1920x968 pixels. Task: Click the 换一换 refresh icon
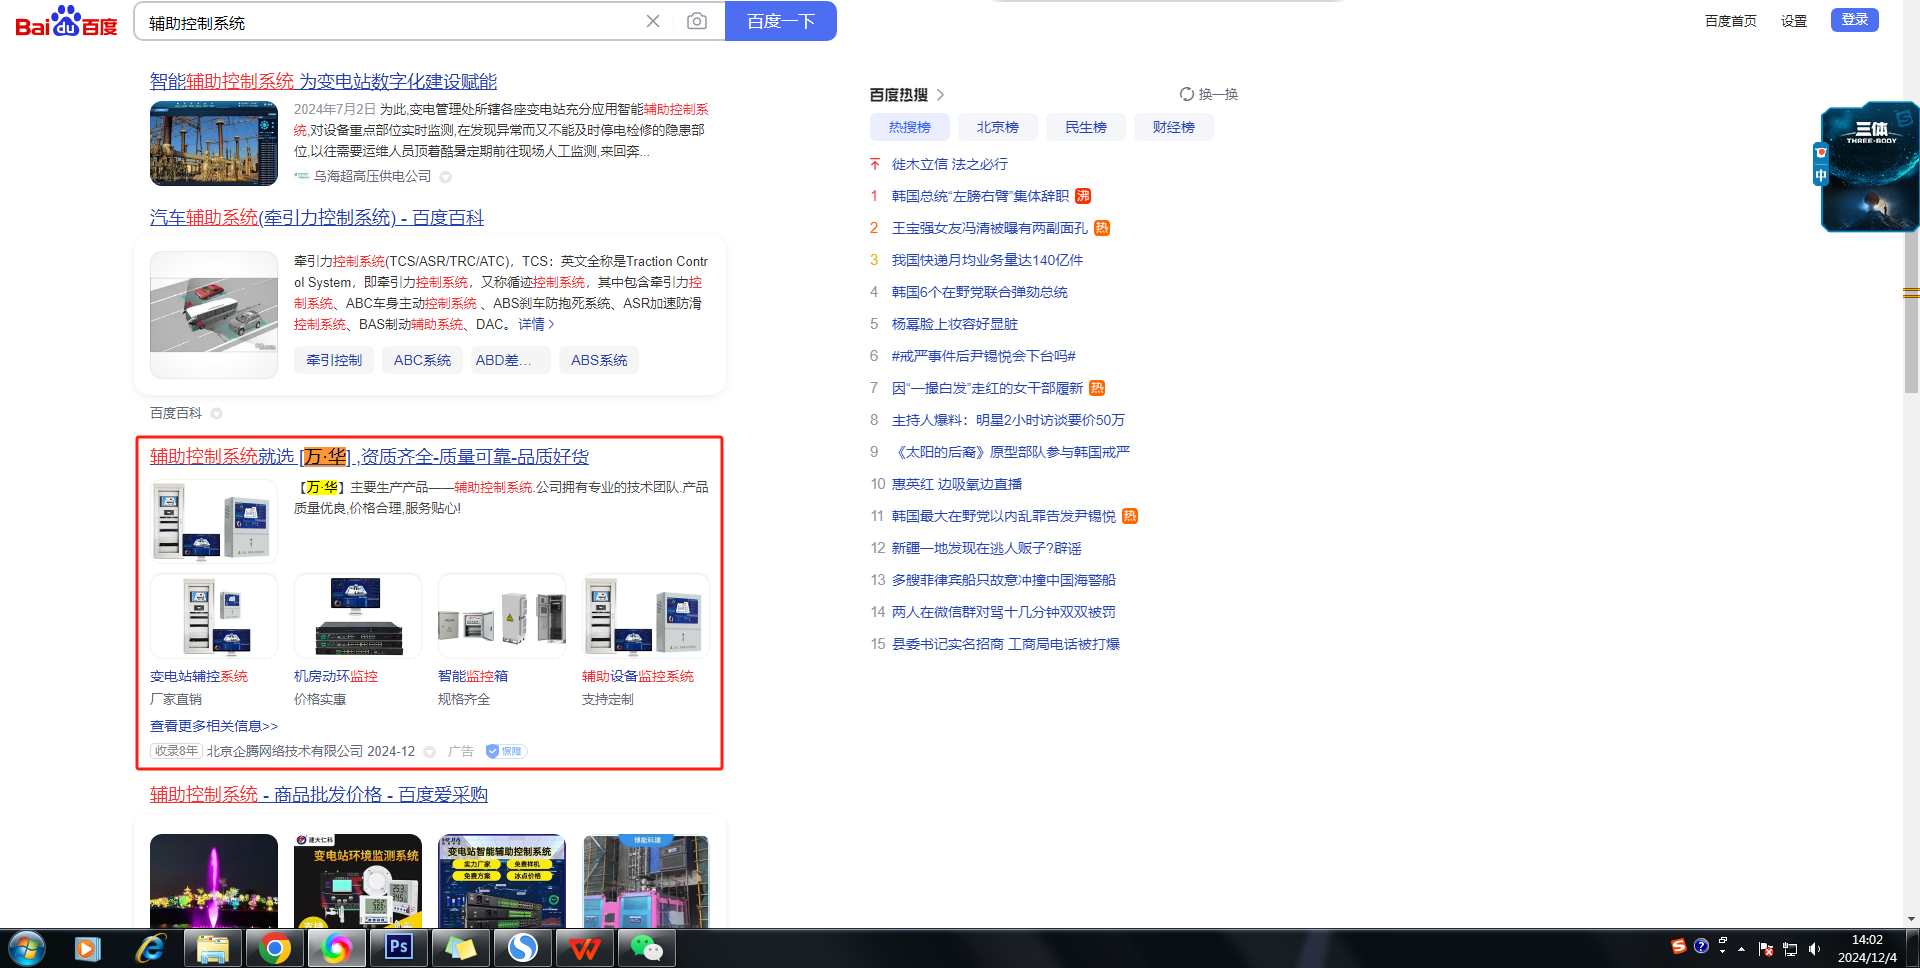coord(1187,94)
